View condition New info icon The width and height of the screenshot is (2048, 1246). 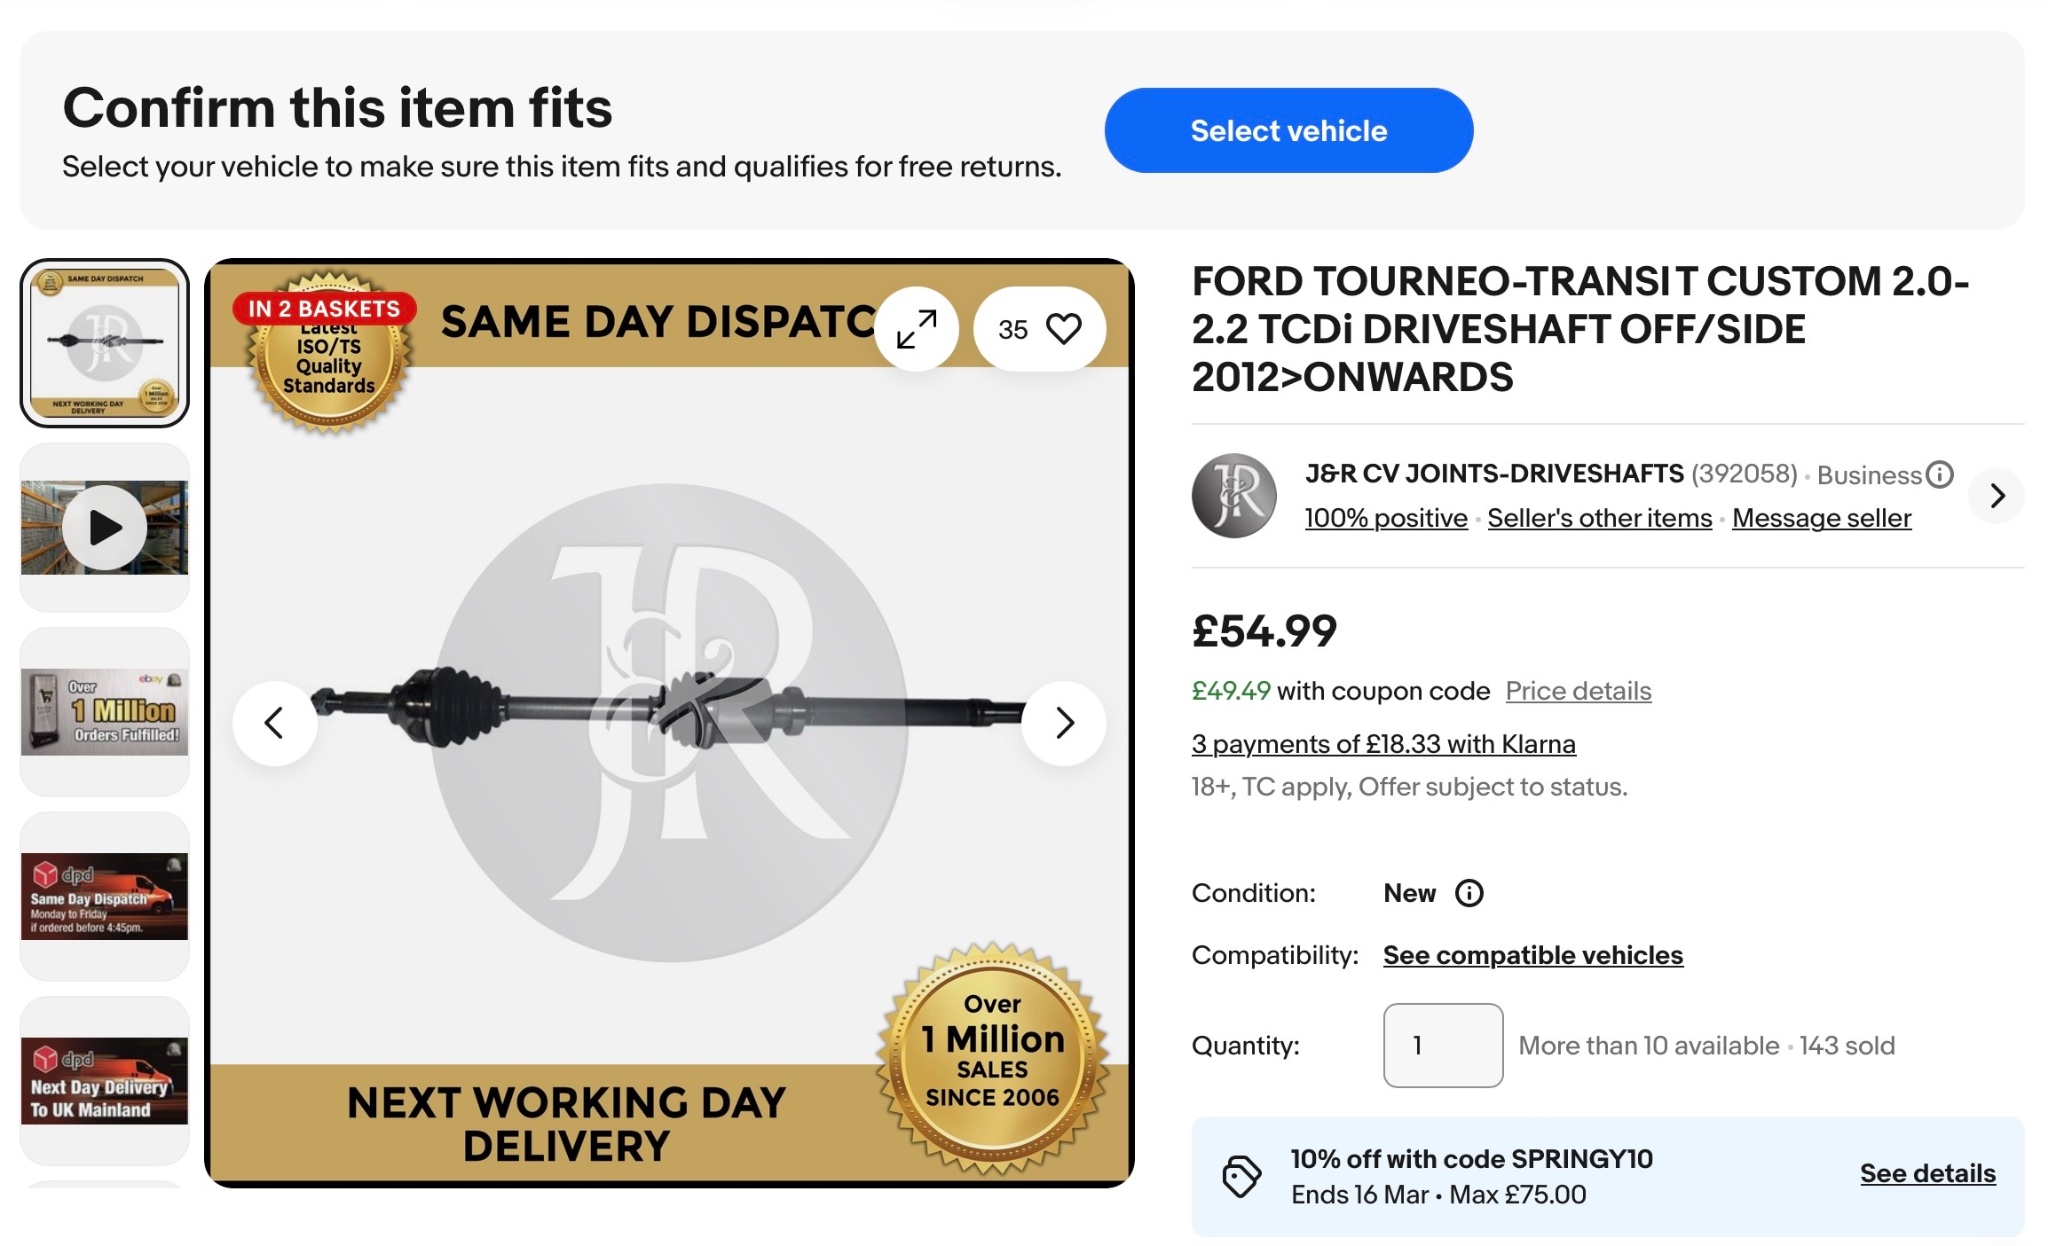click(1469, 893)
